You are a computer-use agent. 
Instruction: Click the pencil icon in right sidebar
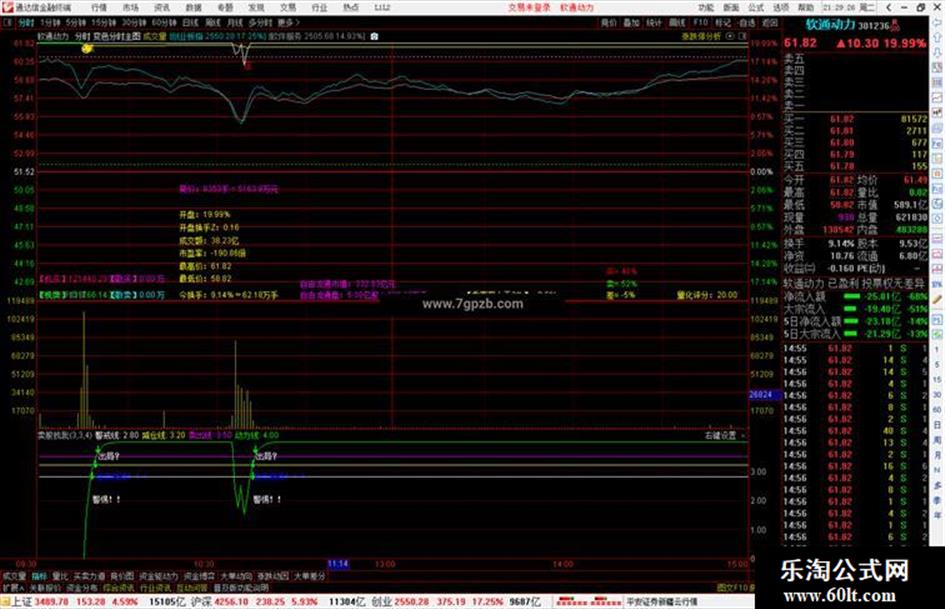pyautogui.click(x=937, y=298)
